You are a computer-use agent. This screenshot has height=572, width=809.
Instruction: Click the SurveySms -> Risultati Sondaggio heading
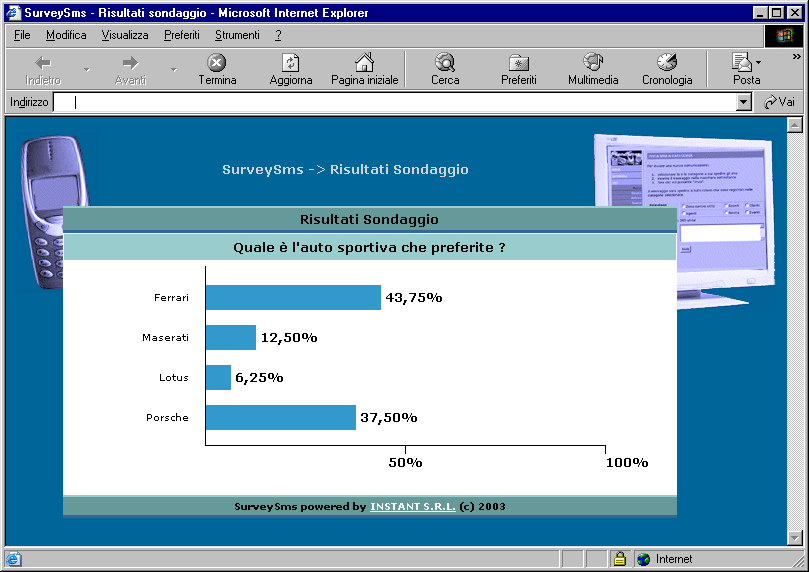(x=345, y=170)
